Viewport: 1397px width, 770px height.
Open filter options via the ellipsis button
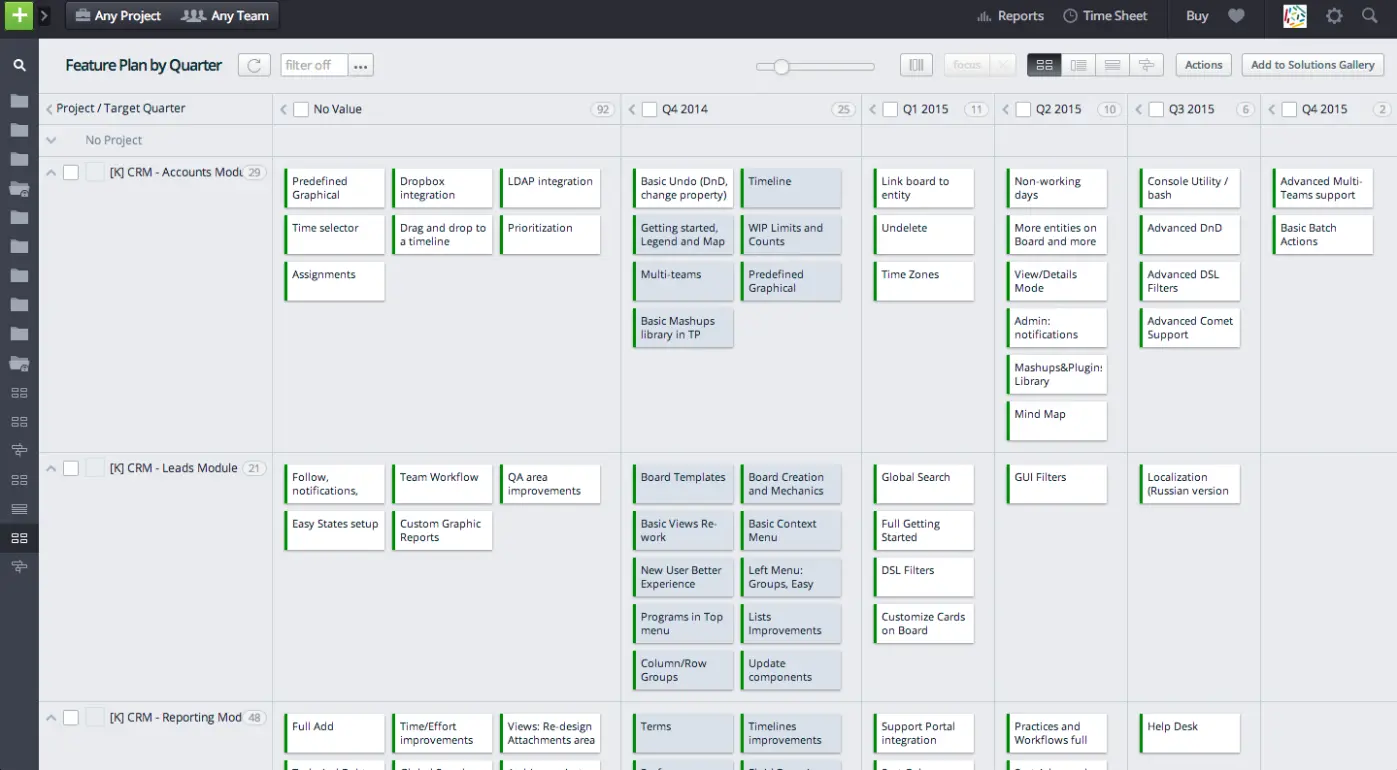coord(361,66)
